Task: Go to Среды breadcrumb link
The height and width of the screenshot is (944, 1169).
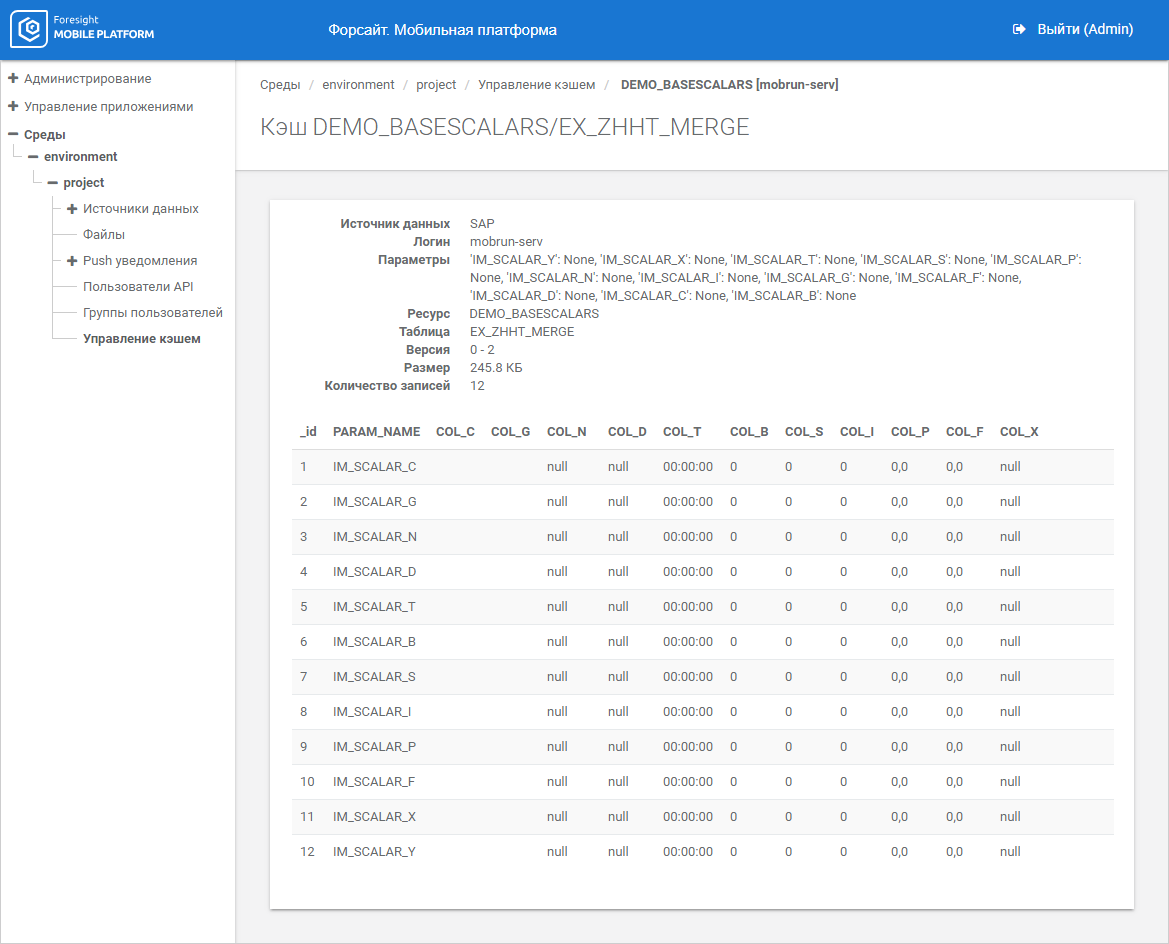Action: point(280,85)
